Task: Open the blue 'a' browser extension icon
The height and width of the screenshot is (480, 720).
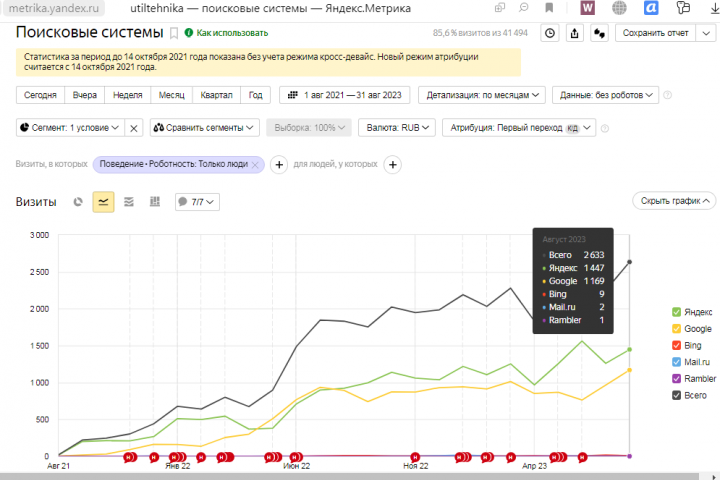Action: [651, 8]
